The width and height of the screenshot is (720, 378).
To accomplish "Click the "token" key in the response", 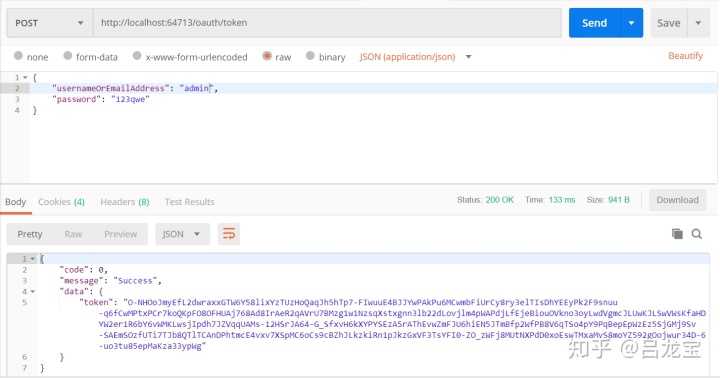I will pos(96,302).
